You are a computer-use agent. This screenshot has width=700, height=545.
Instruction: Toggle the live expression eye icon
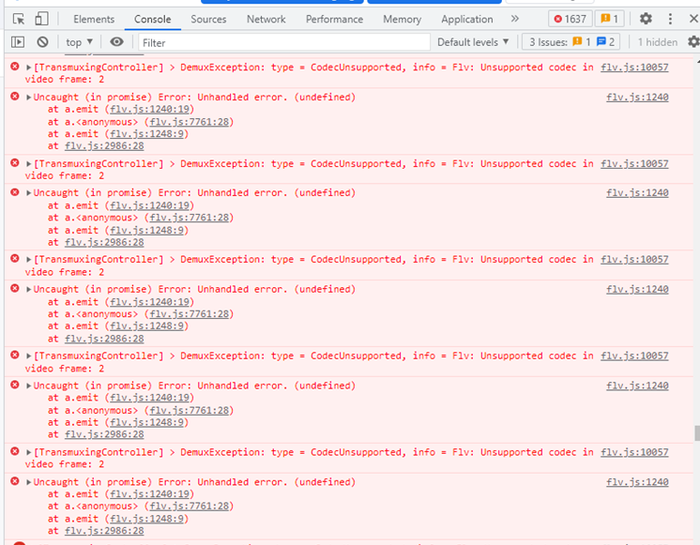coord(117,42)
